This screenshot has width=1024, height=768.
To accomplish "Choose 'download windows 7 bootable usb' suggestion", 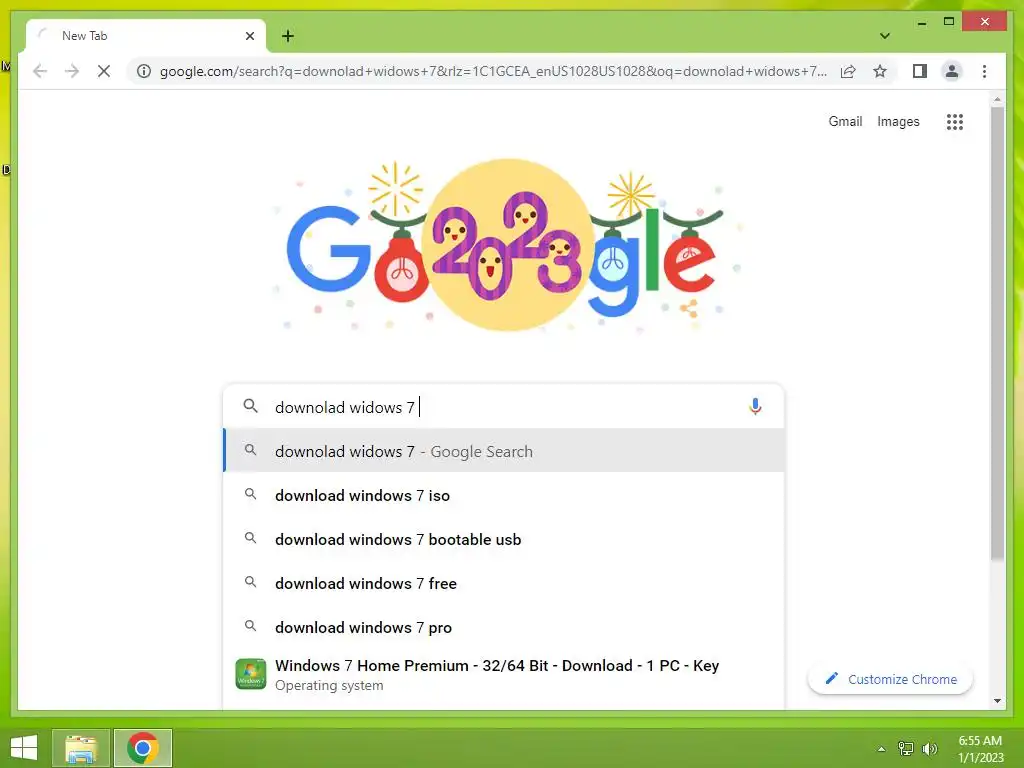I will coord(504,539).
